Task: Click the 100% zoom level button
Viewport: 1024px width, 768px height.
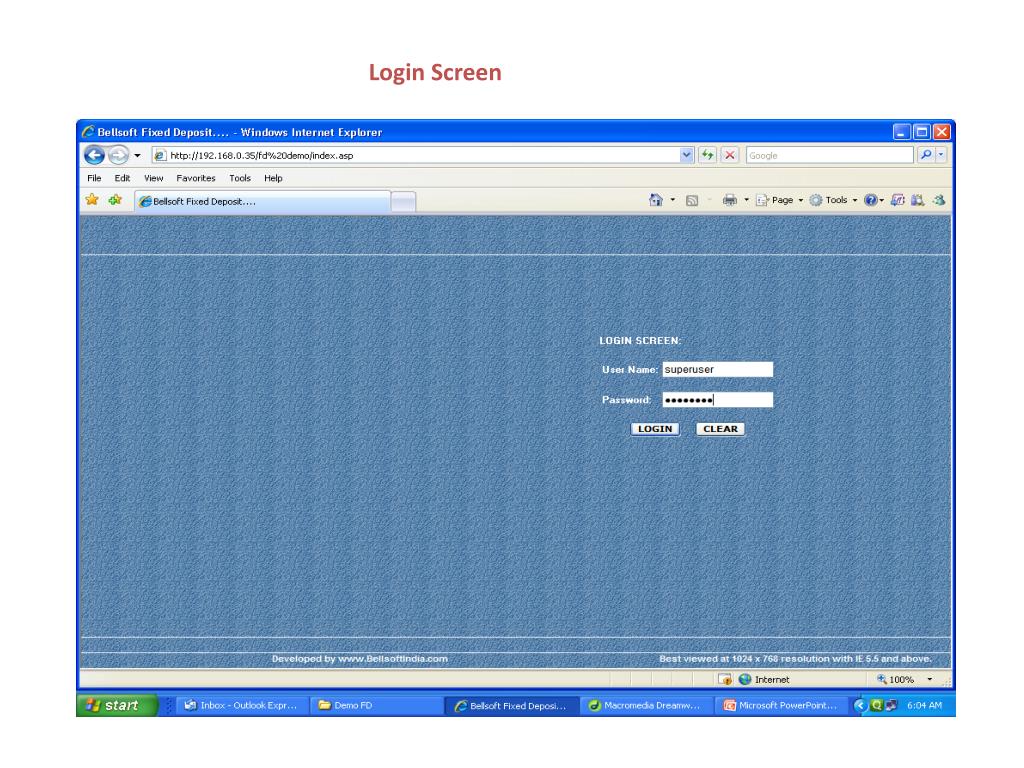Action: tap(896, 679)
